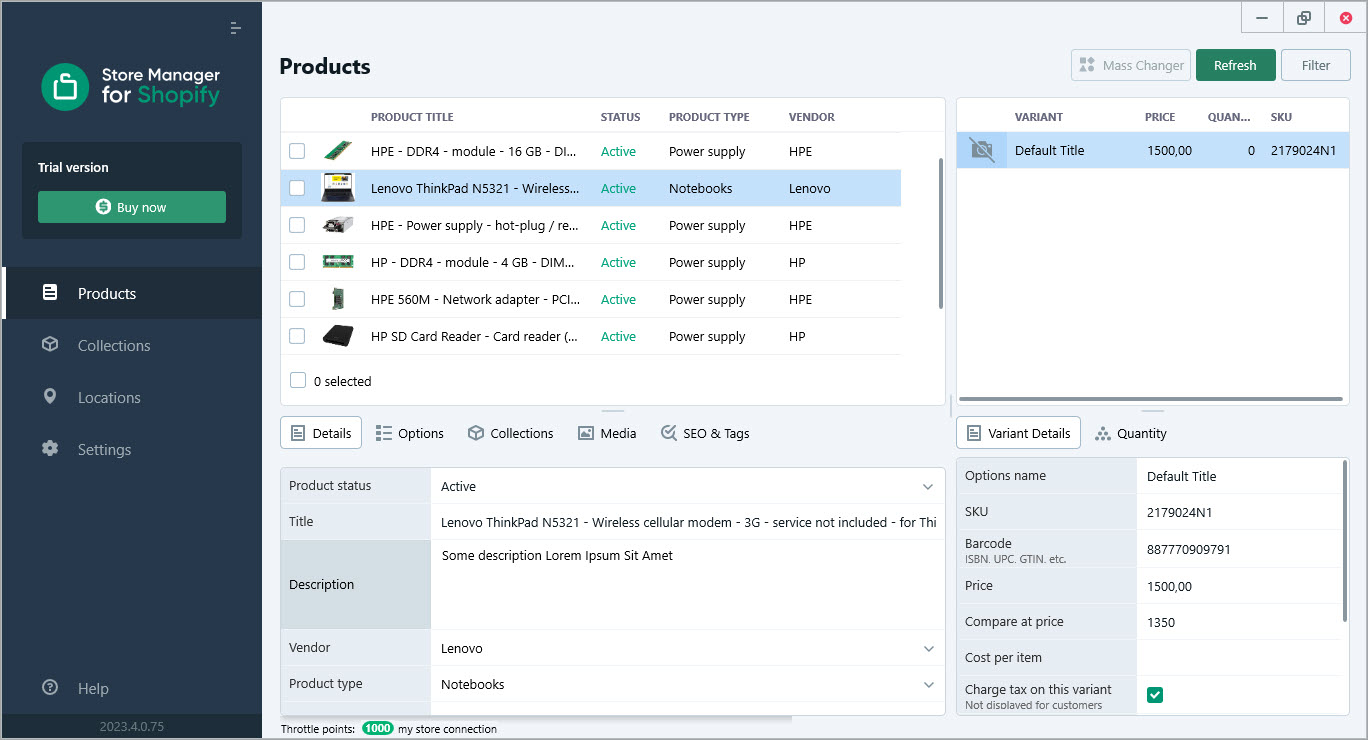The height and width of the screenshot is (740, 1368).
Task: Click the variant details vertical scrollbar
Action: [x=1346, y=540]
